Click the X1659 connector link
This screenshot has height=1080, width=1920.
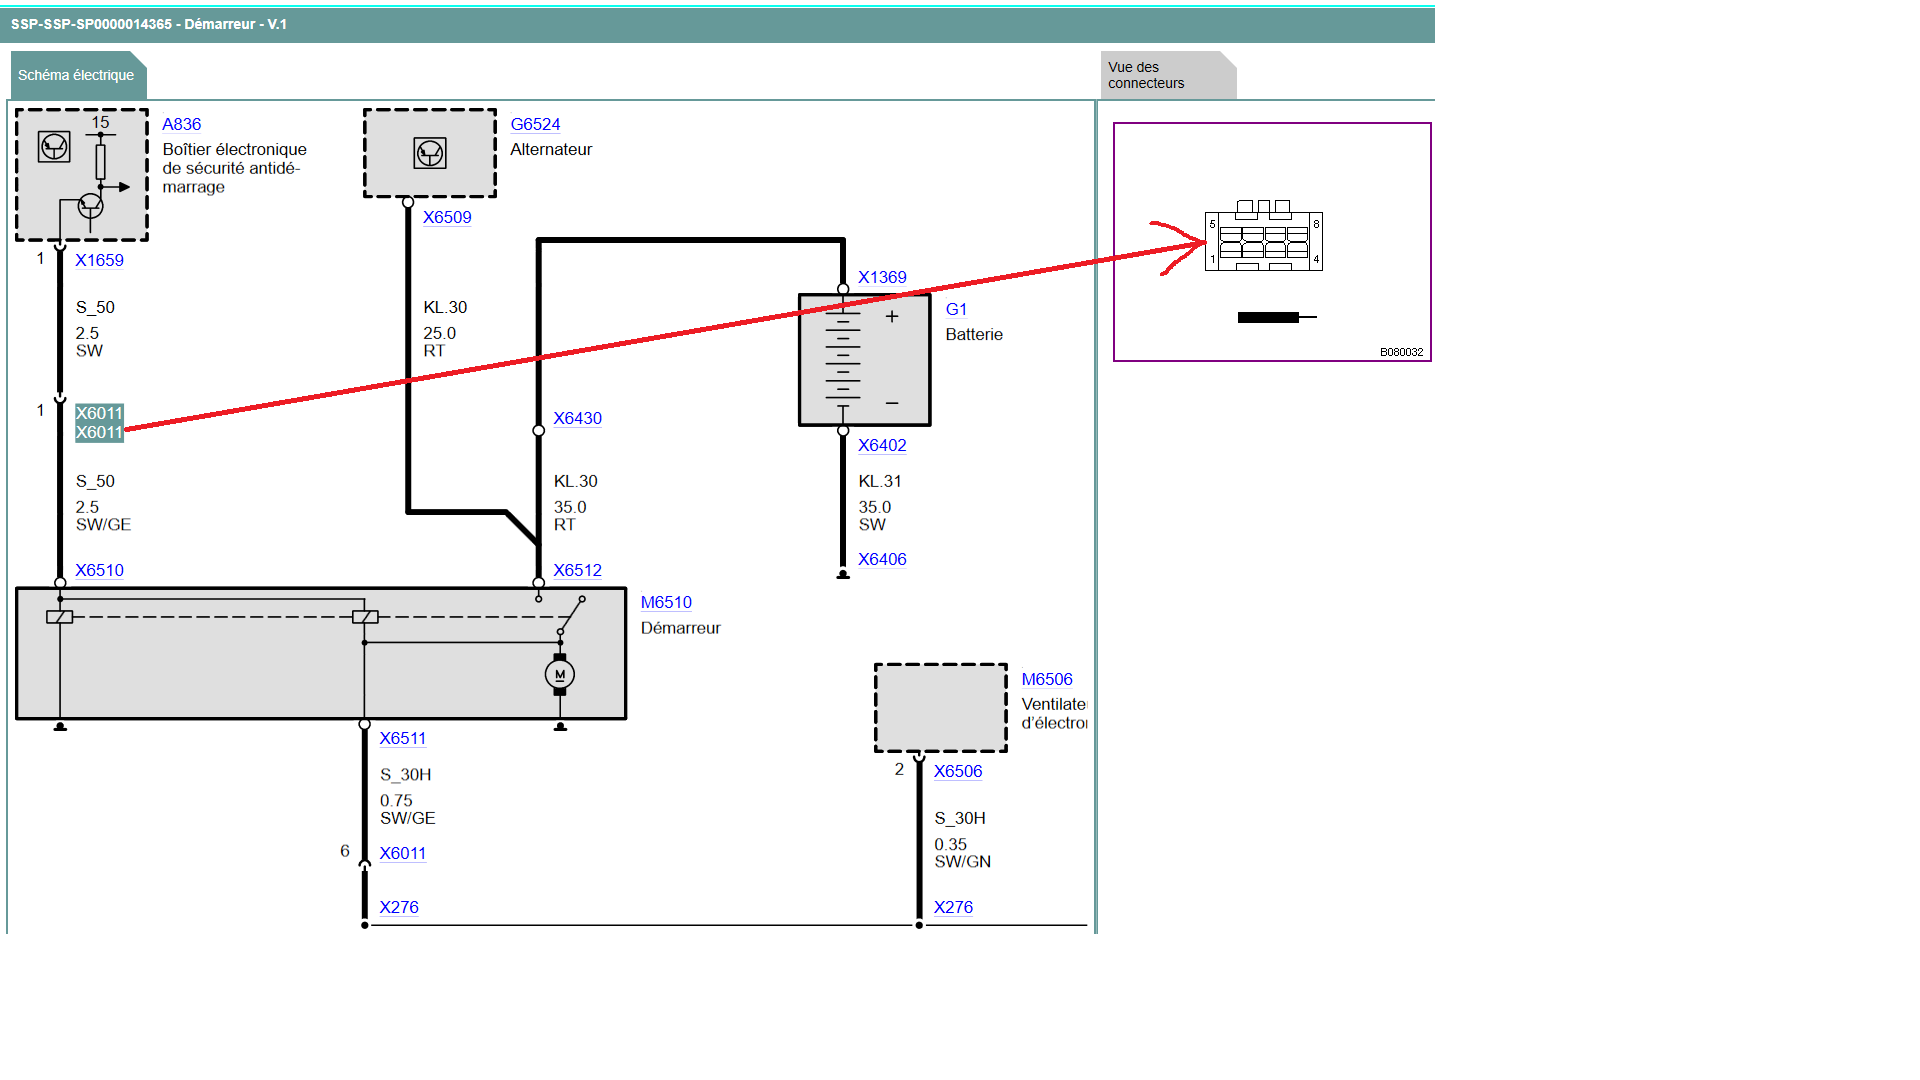[99, 260]
